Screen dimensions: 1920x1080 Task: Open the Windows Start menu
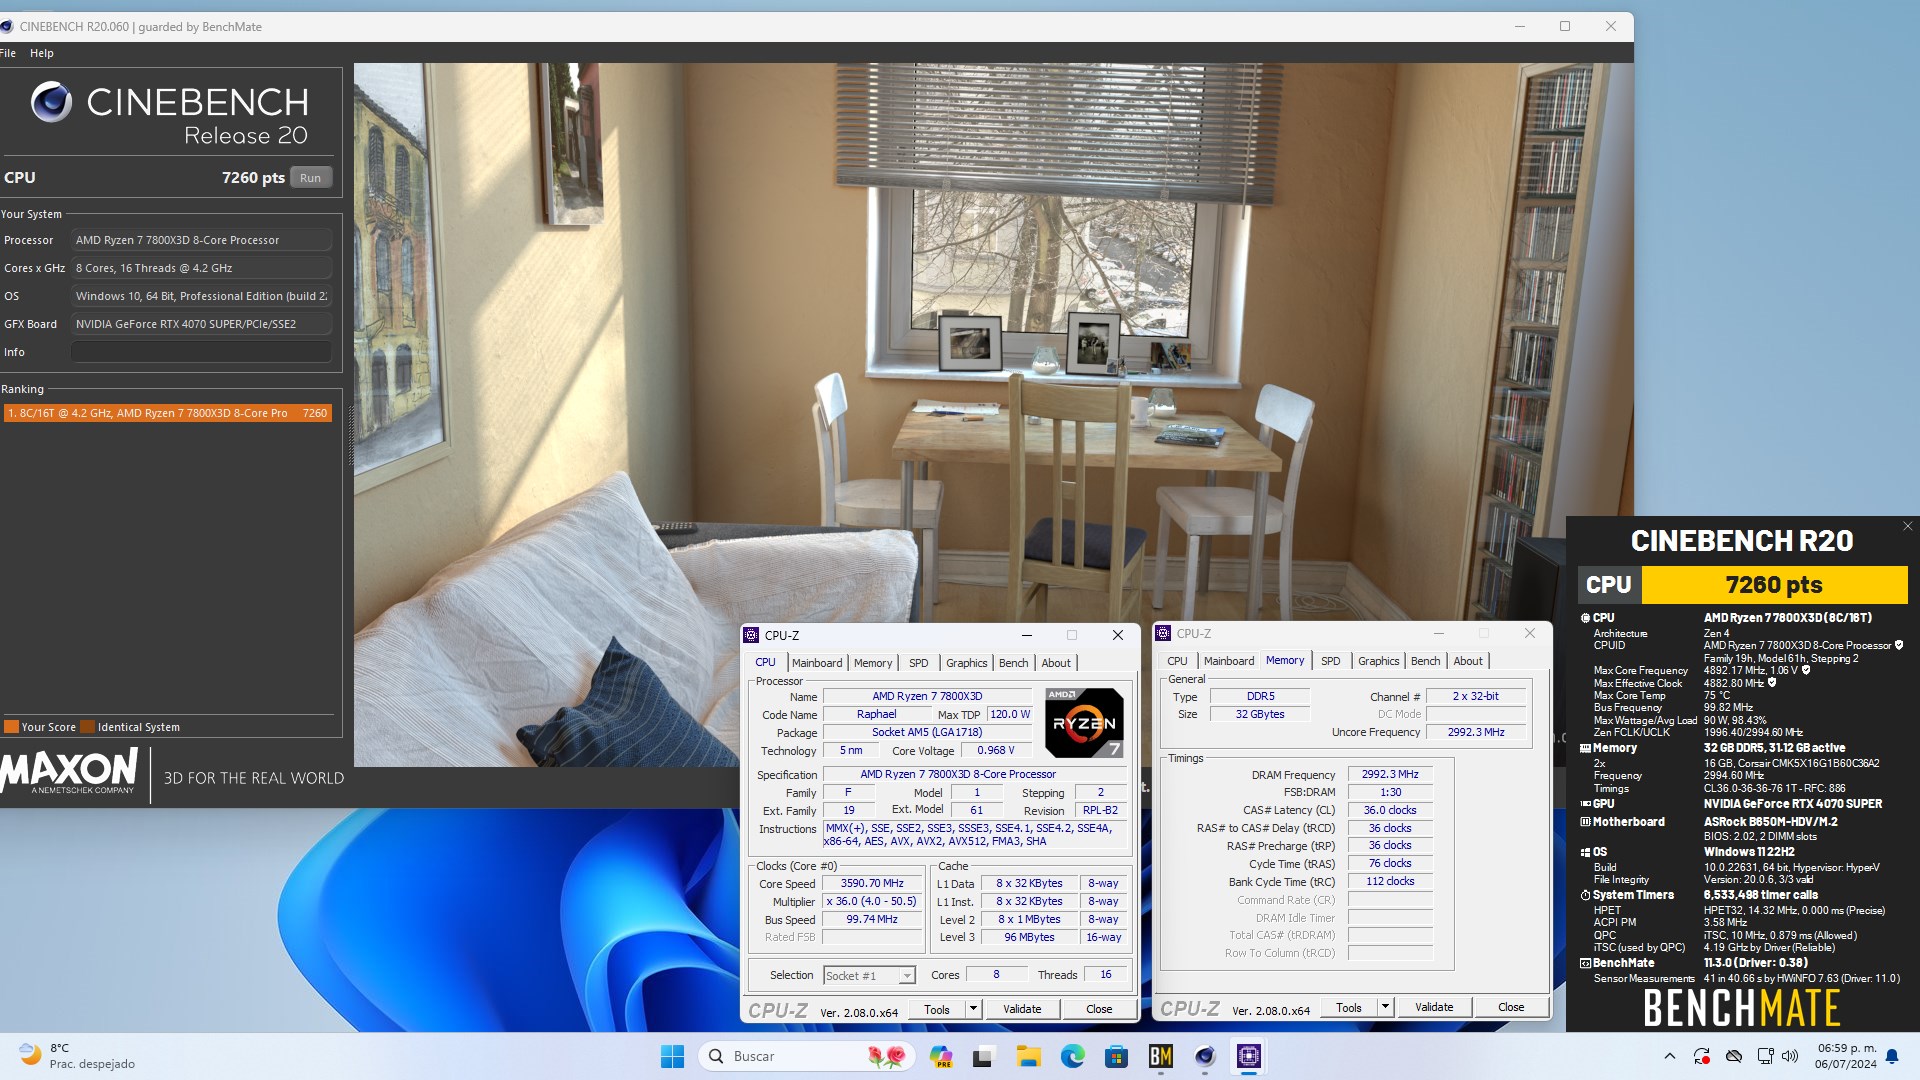[673, 1056]
